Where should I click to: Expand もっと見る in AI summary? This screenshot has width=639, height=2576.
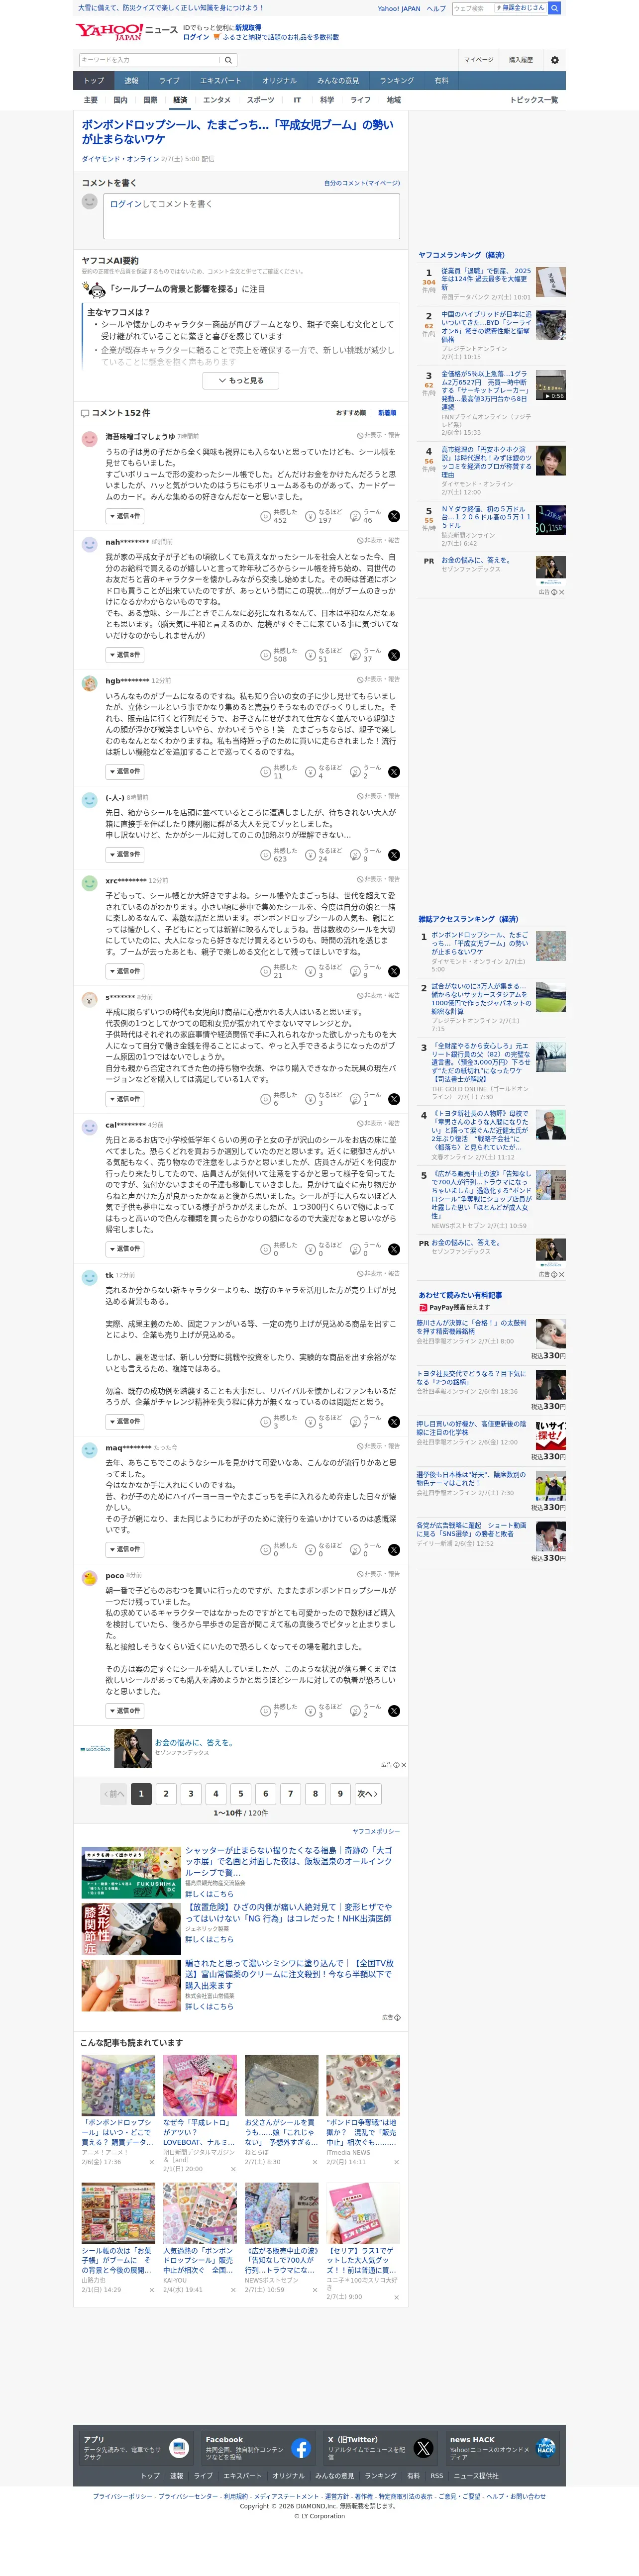click(241, 380)
